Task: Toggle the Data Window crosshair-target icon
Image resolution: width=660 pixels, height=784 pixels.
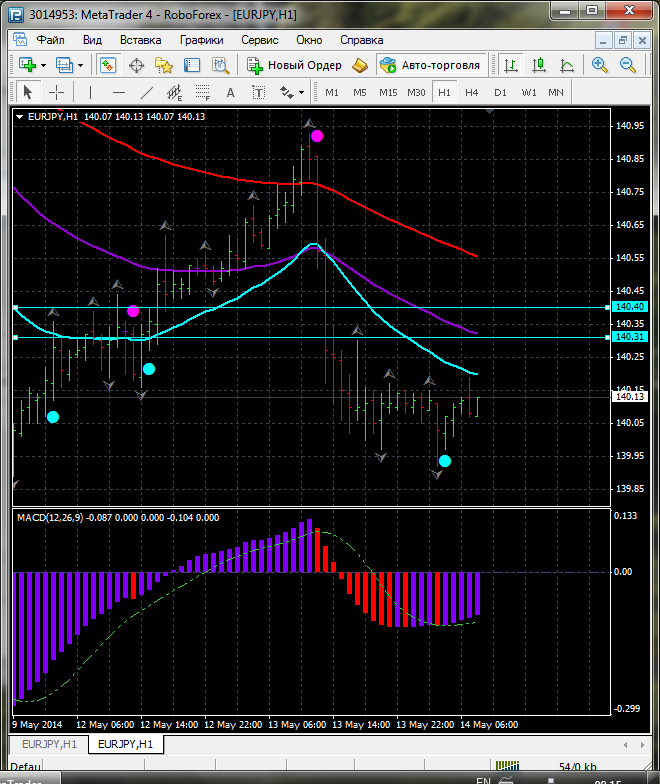Action: tap(136, 66)
